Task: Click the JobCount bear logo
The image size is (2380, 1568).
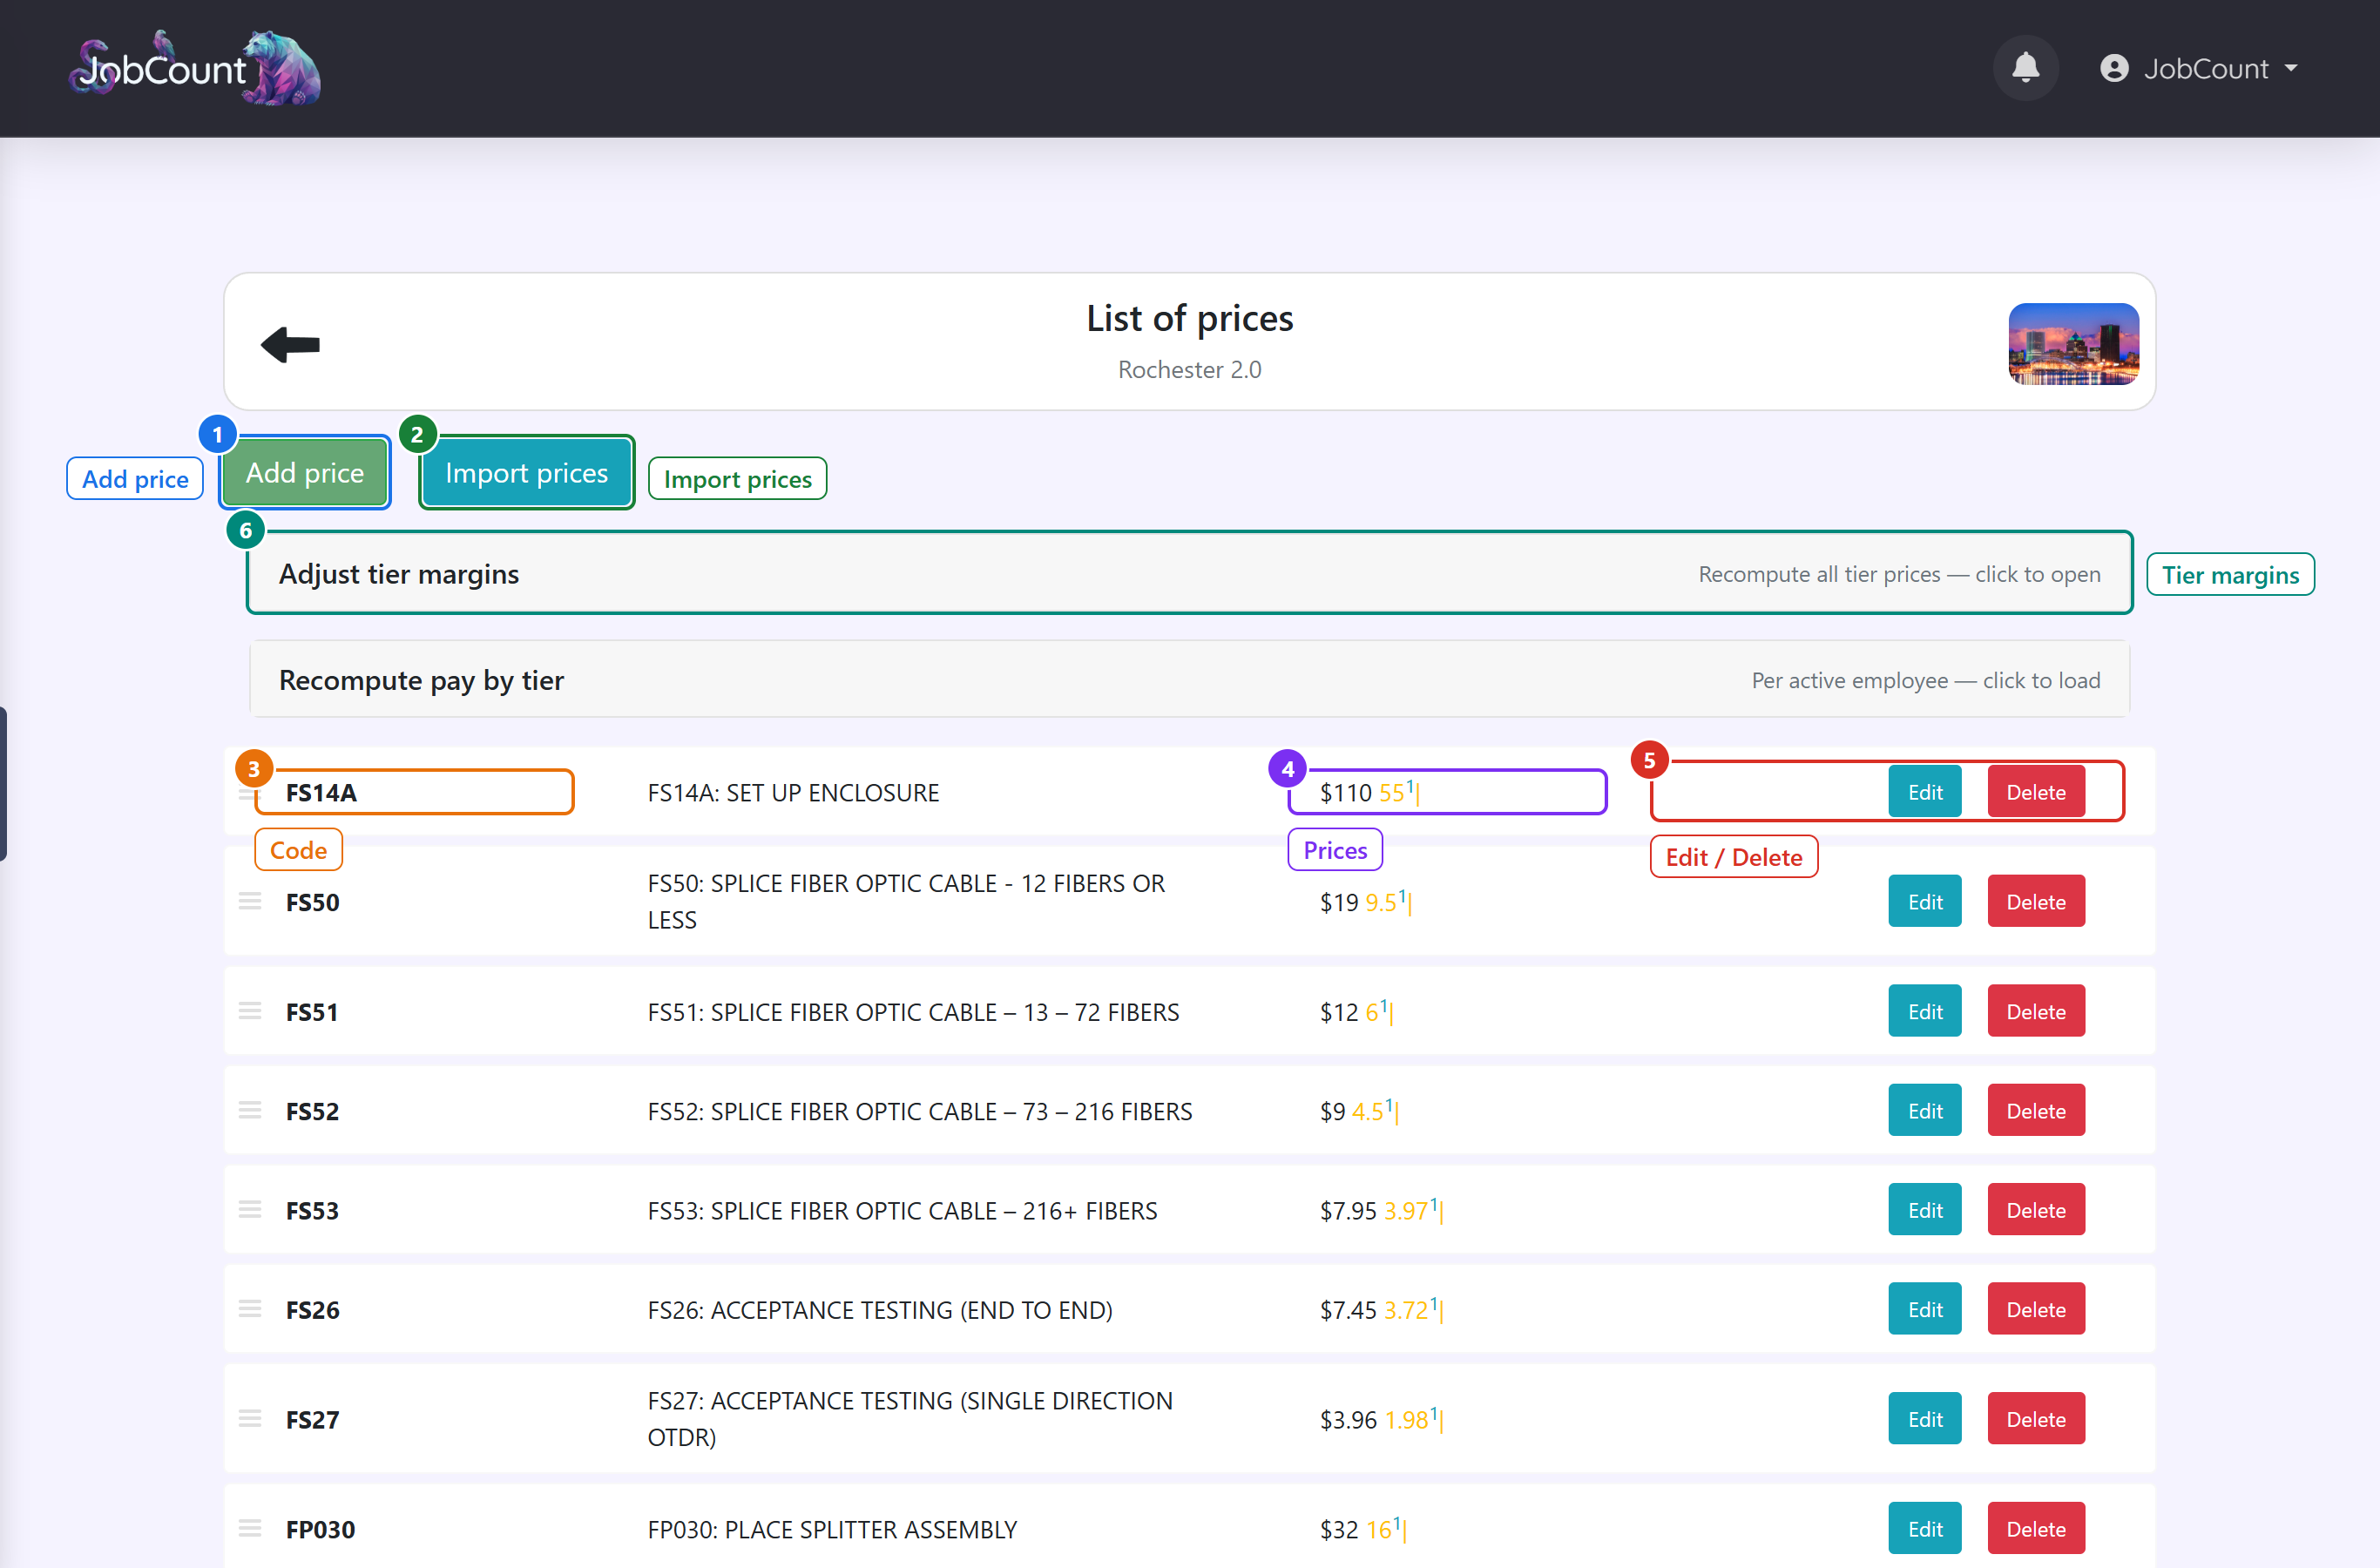Action: click(x=196, y=68)
